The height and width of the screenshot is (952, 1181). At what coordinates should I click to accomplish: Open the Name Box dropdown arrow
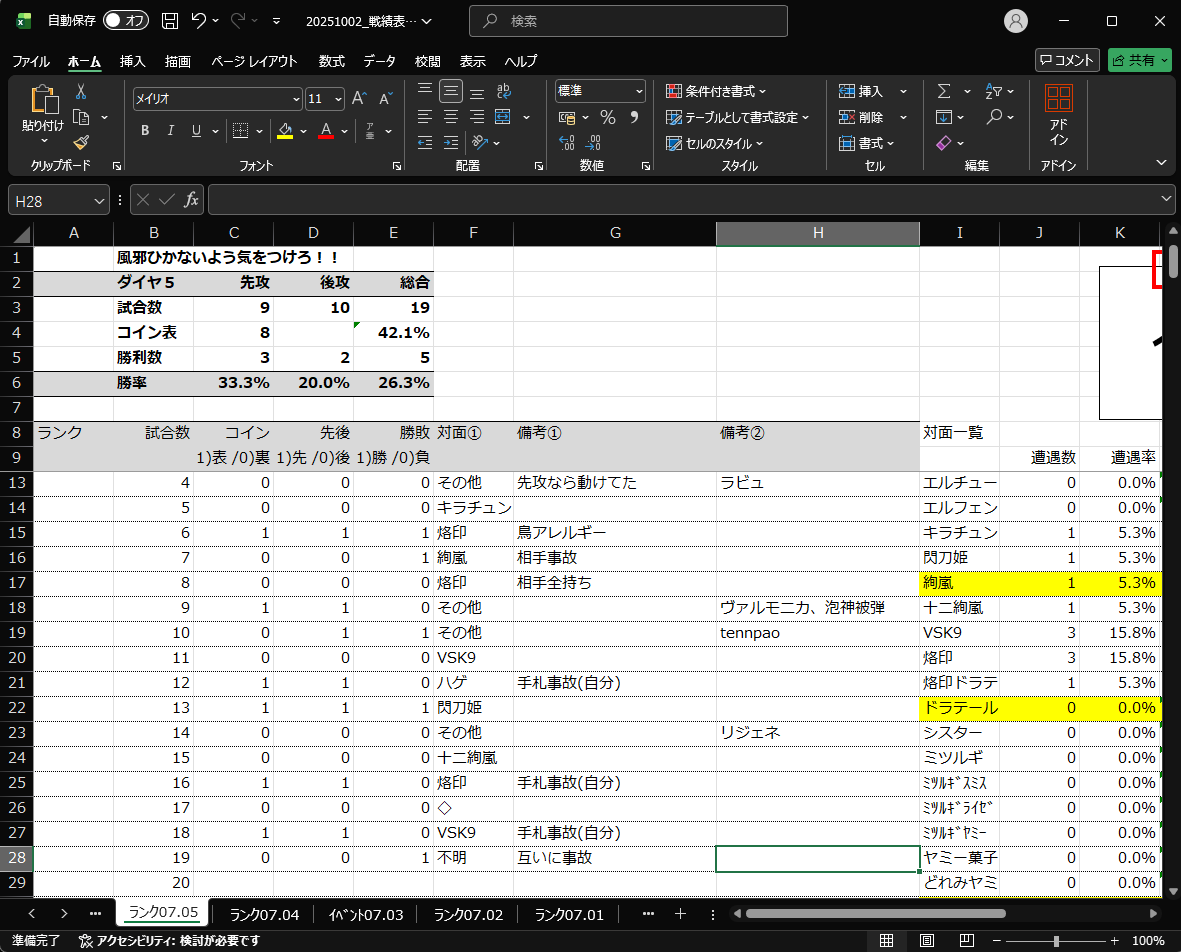tap(99, 201)
